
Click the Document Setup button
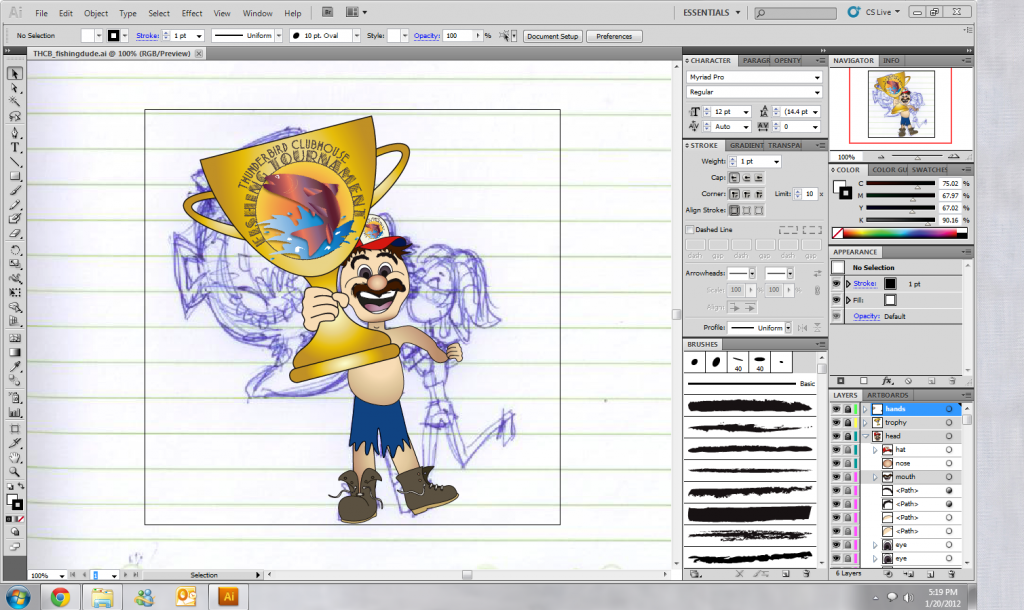pos(552,37)
